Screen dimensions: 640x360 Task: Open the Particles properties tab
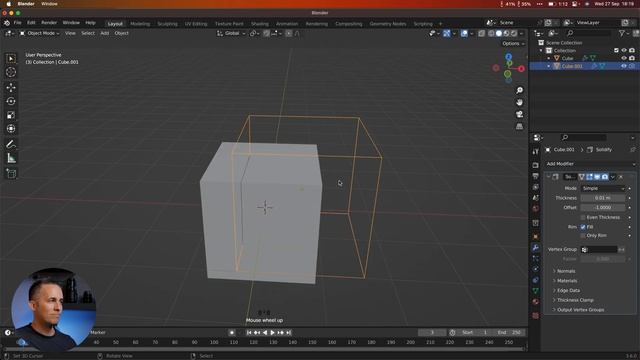pos(536,258)
